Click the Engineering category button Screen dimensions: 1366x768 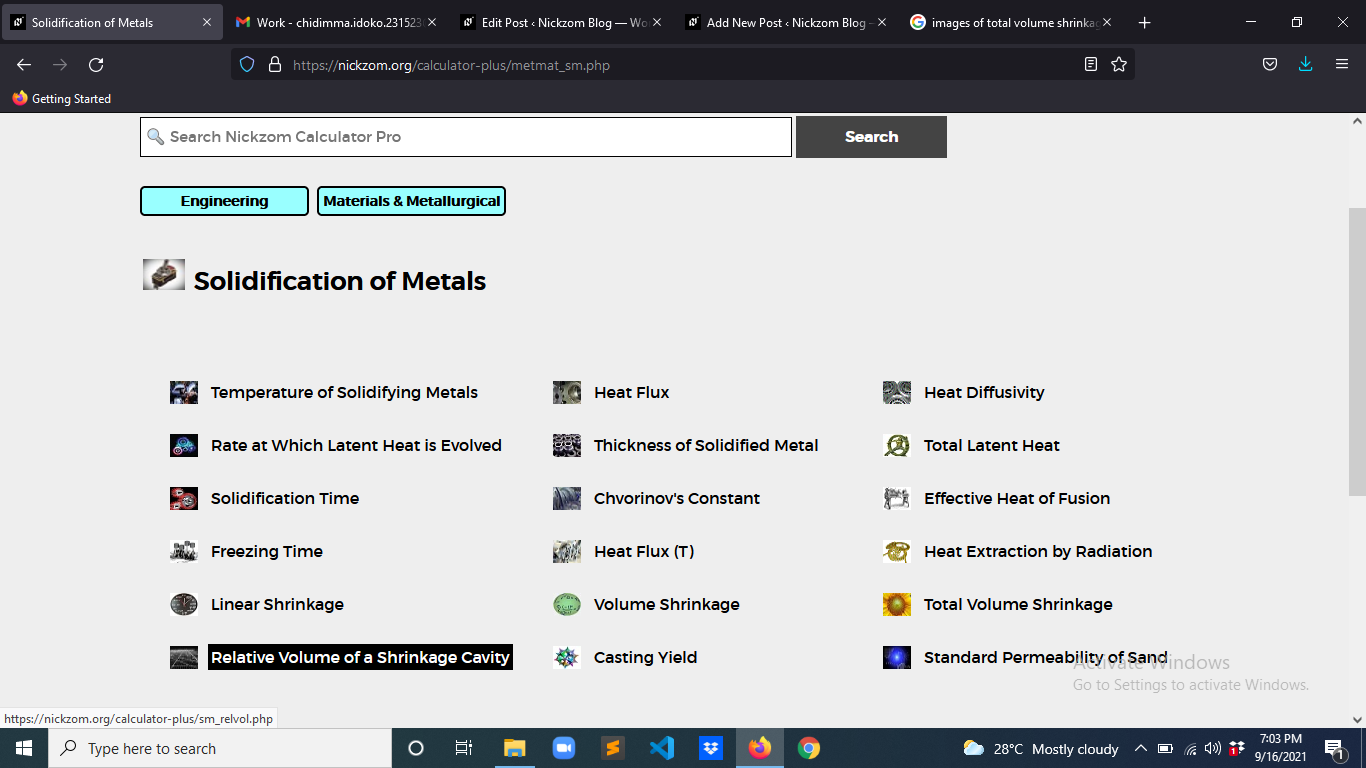click(x=224, y=201)
